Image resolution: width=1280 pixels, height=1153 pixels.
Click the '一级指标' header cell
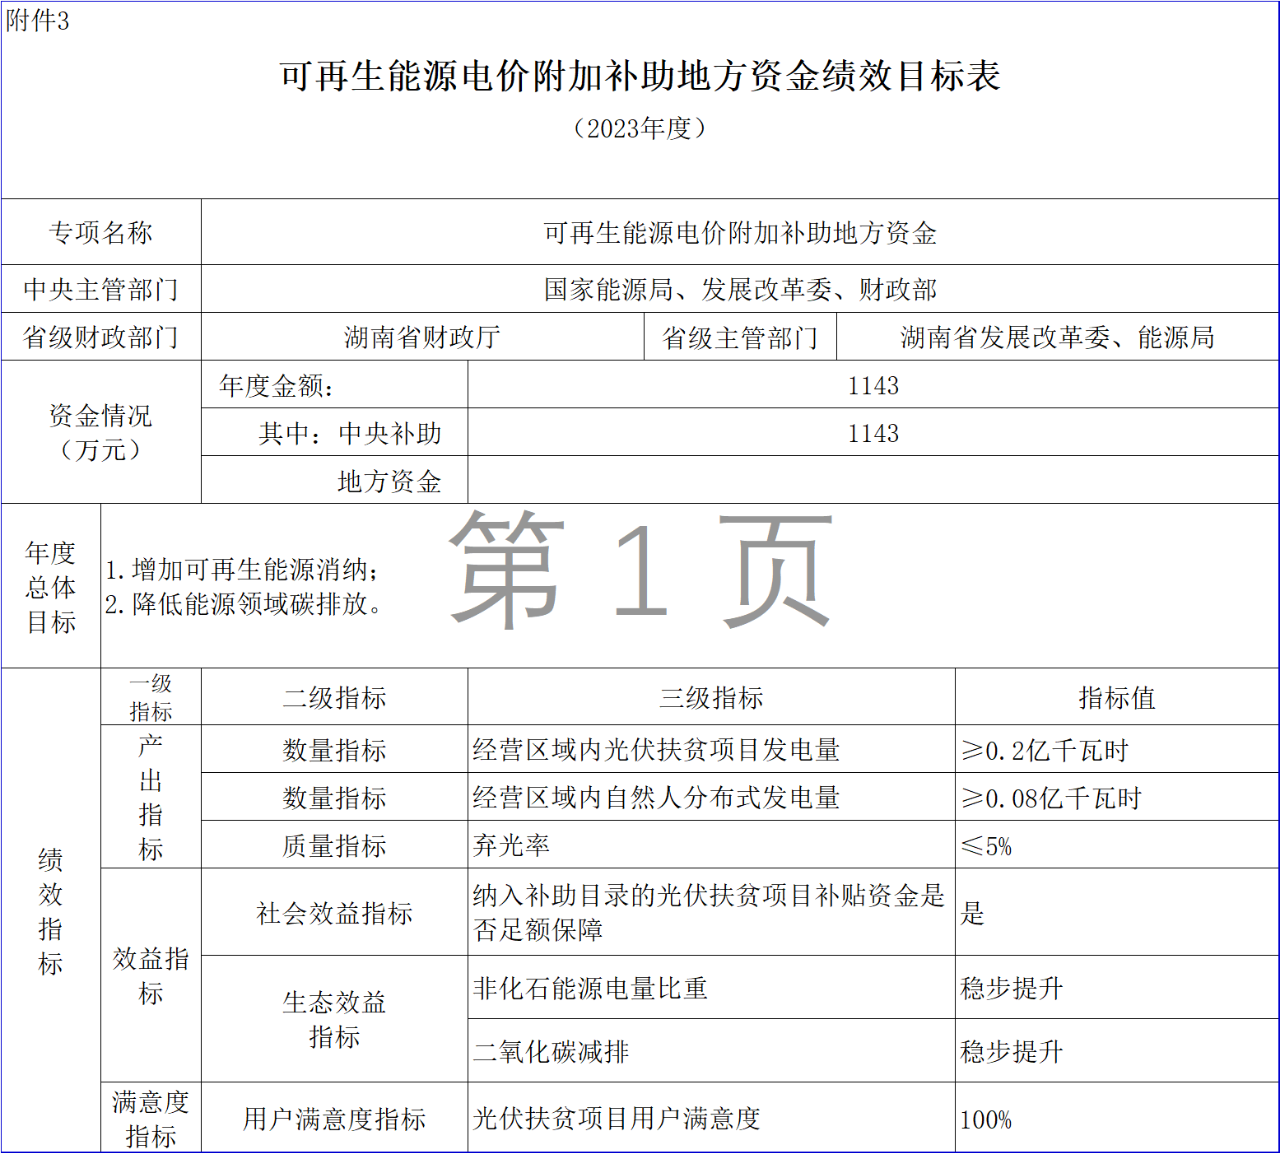coord(151,697)
